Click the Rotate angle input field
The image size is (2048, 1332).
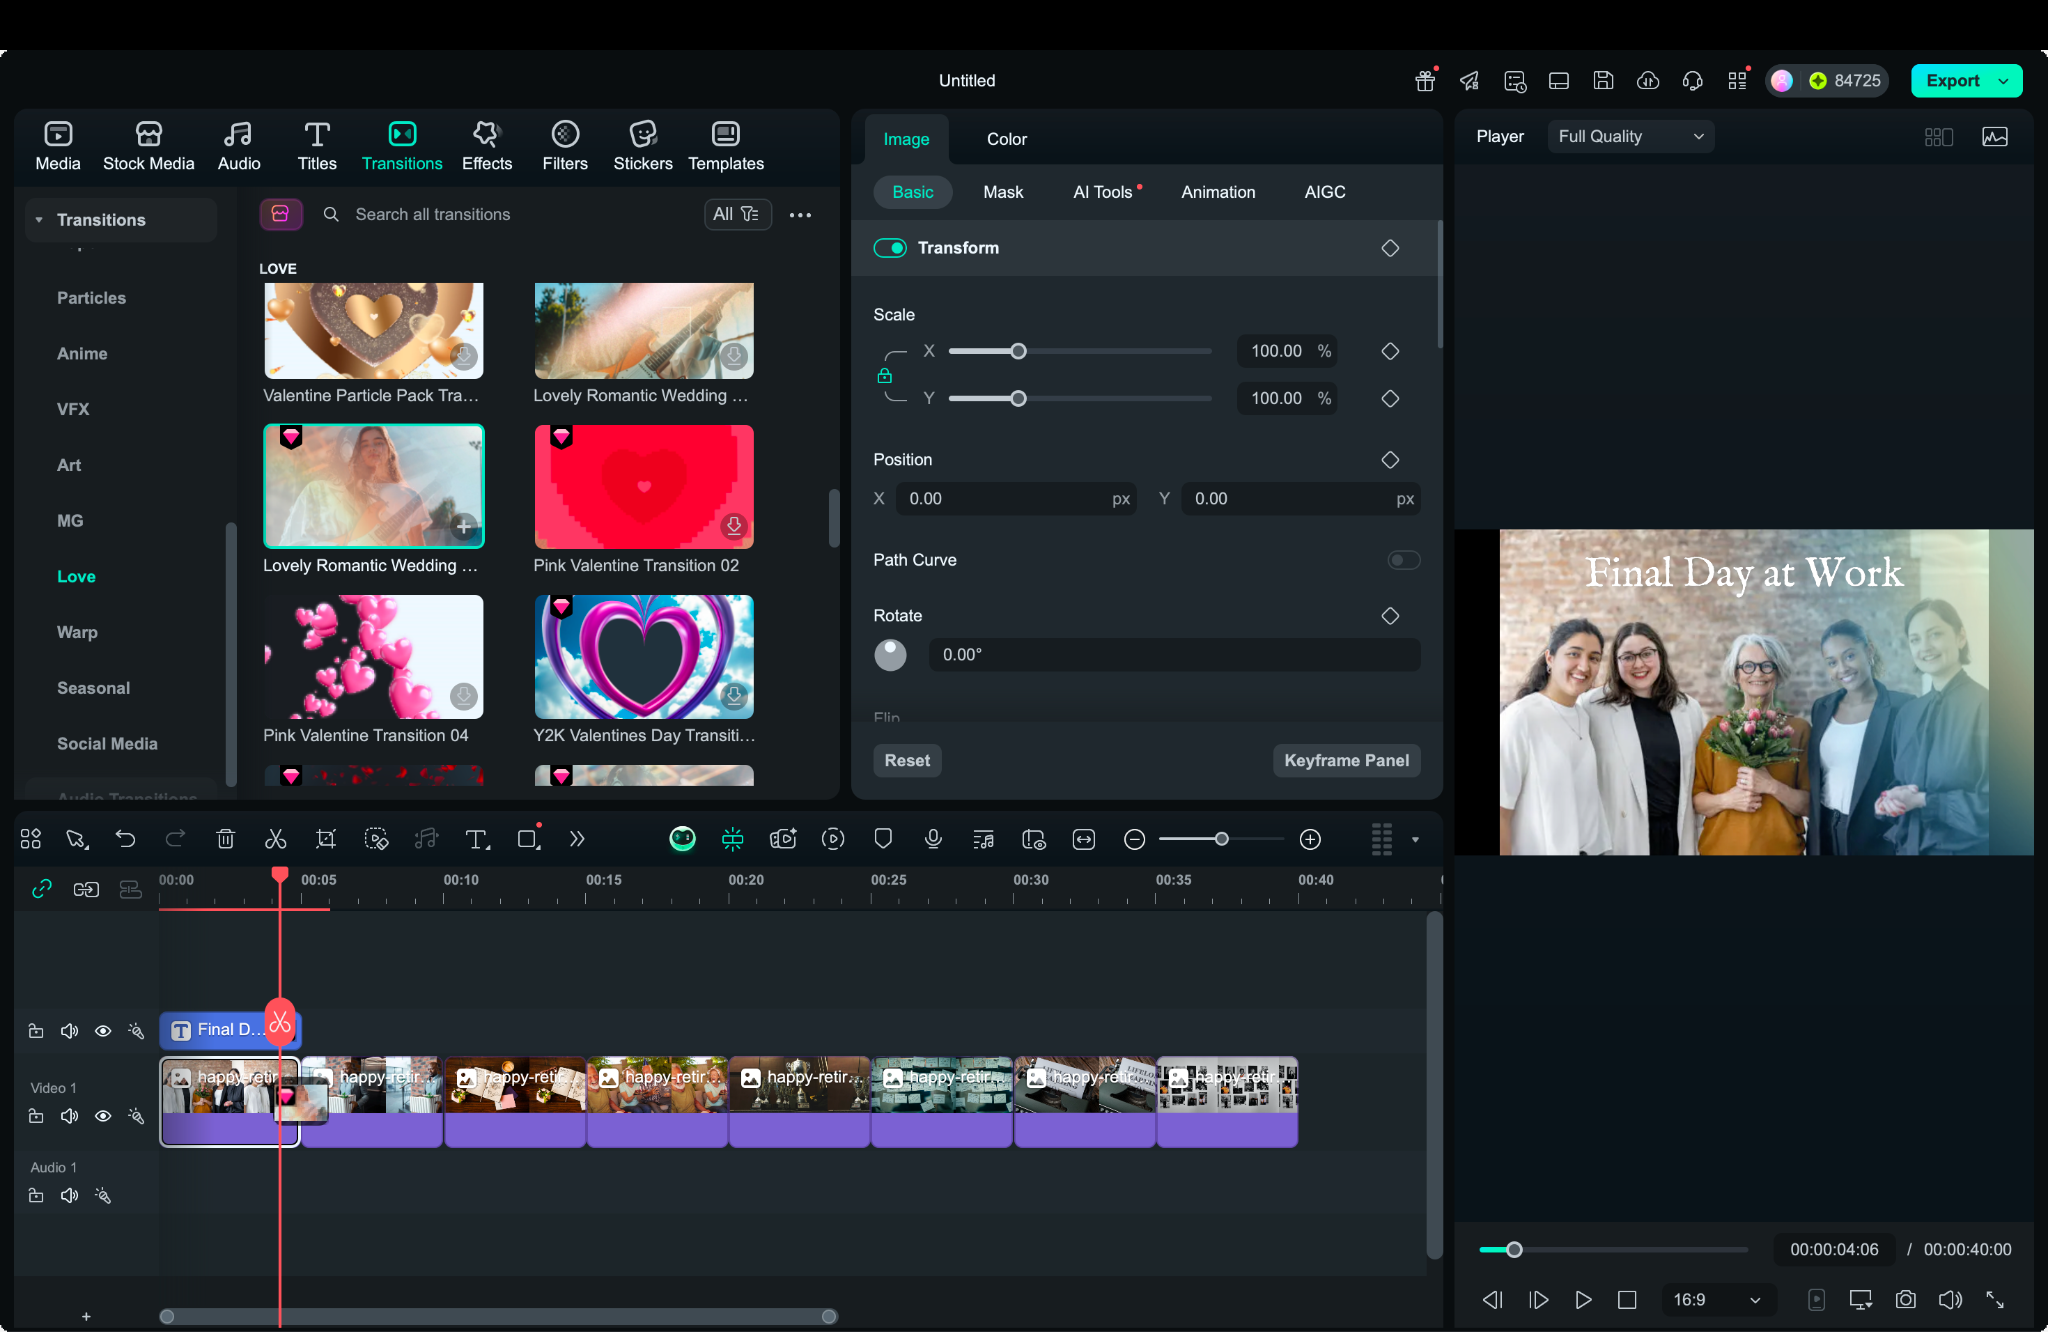(x=1174, y=655)
